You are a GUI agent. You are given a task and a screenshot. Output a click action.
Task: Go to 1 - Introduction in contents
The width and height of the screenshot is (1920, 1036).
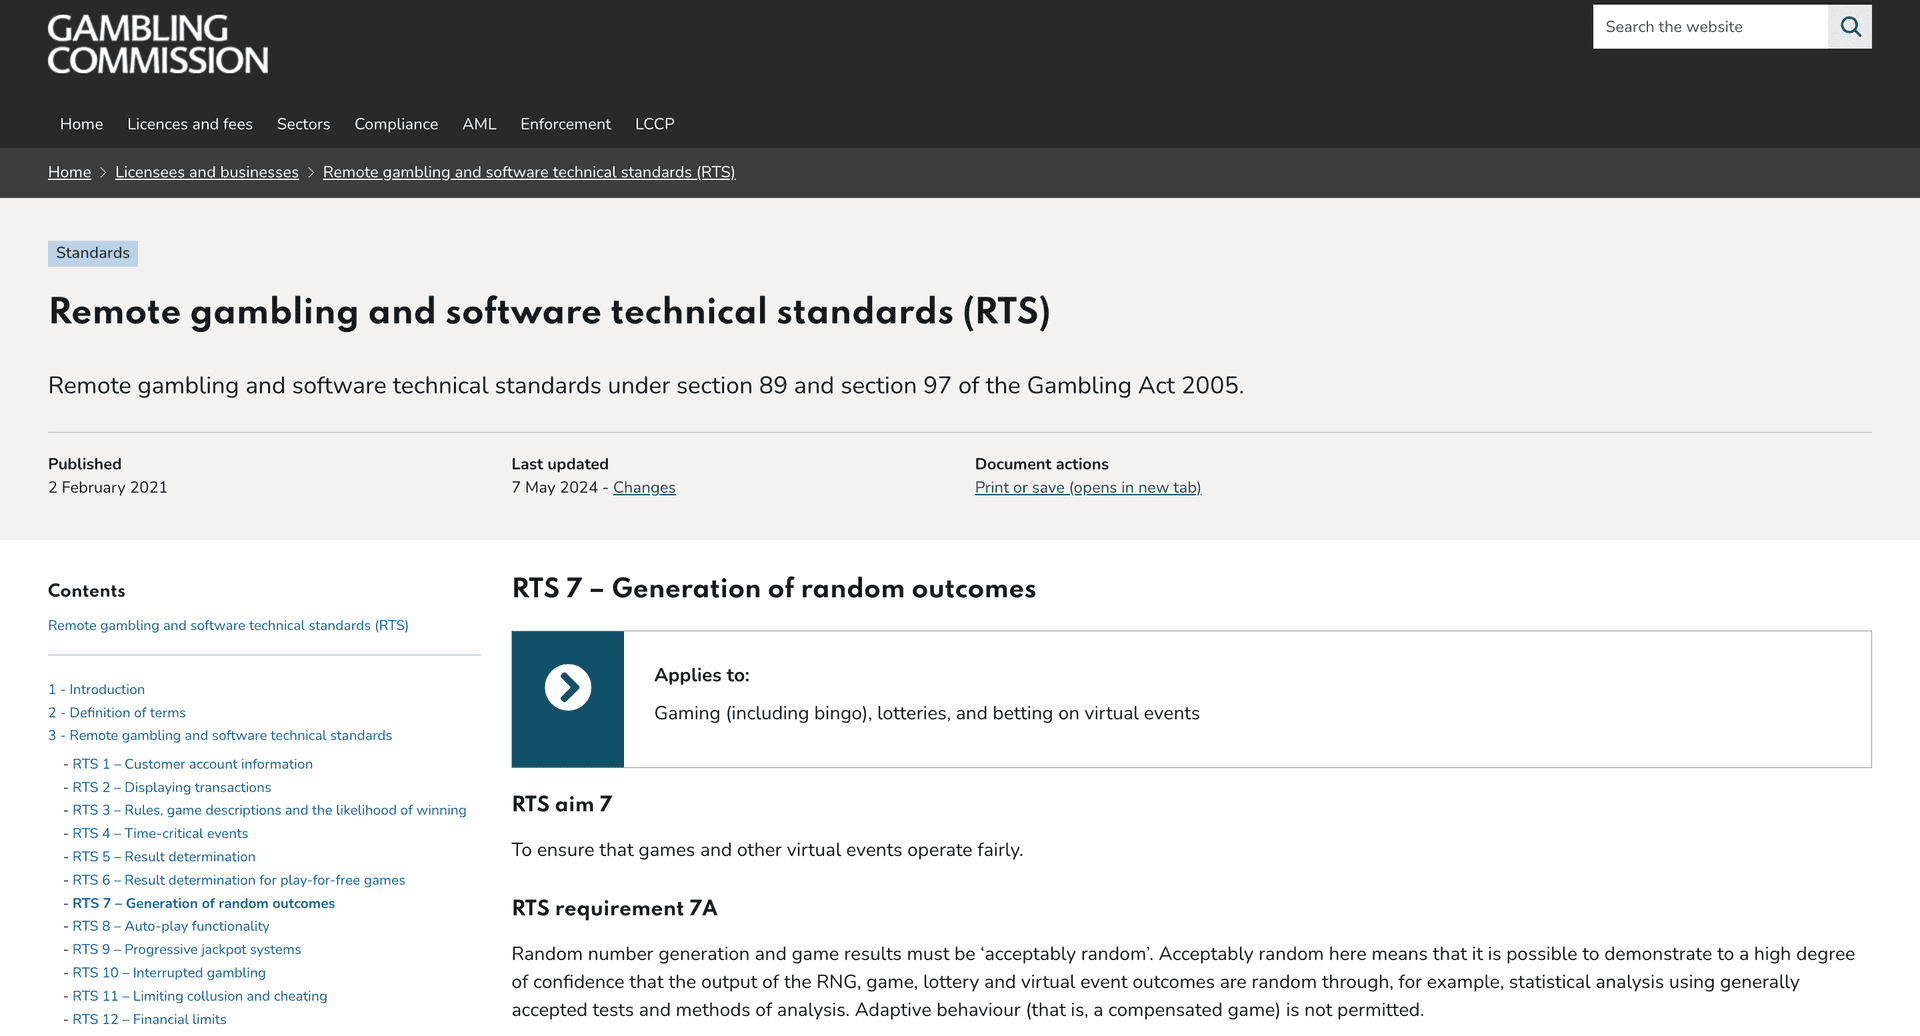(96, 689)
